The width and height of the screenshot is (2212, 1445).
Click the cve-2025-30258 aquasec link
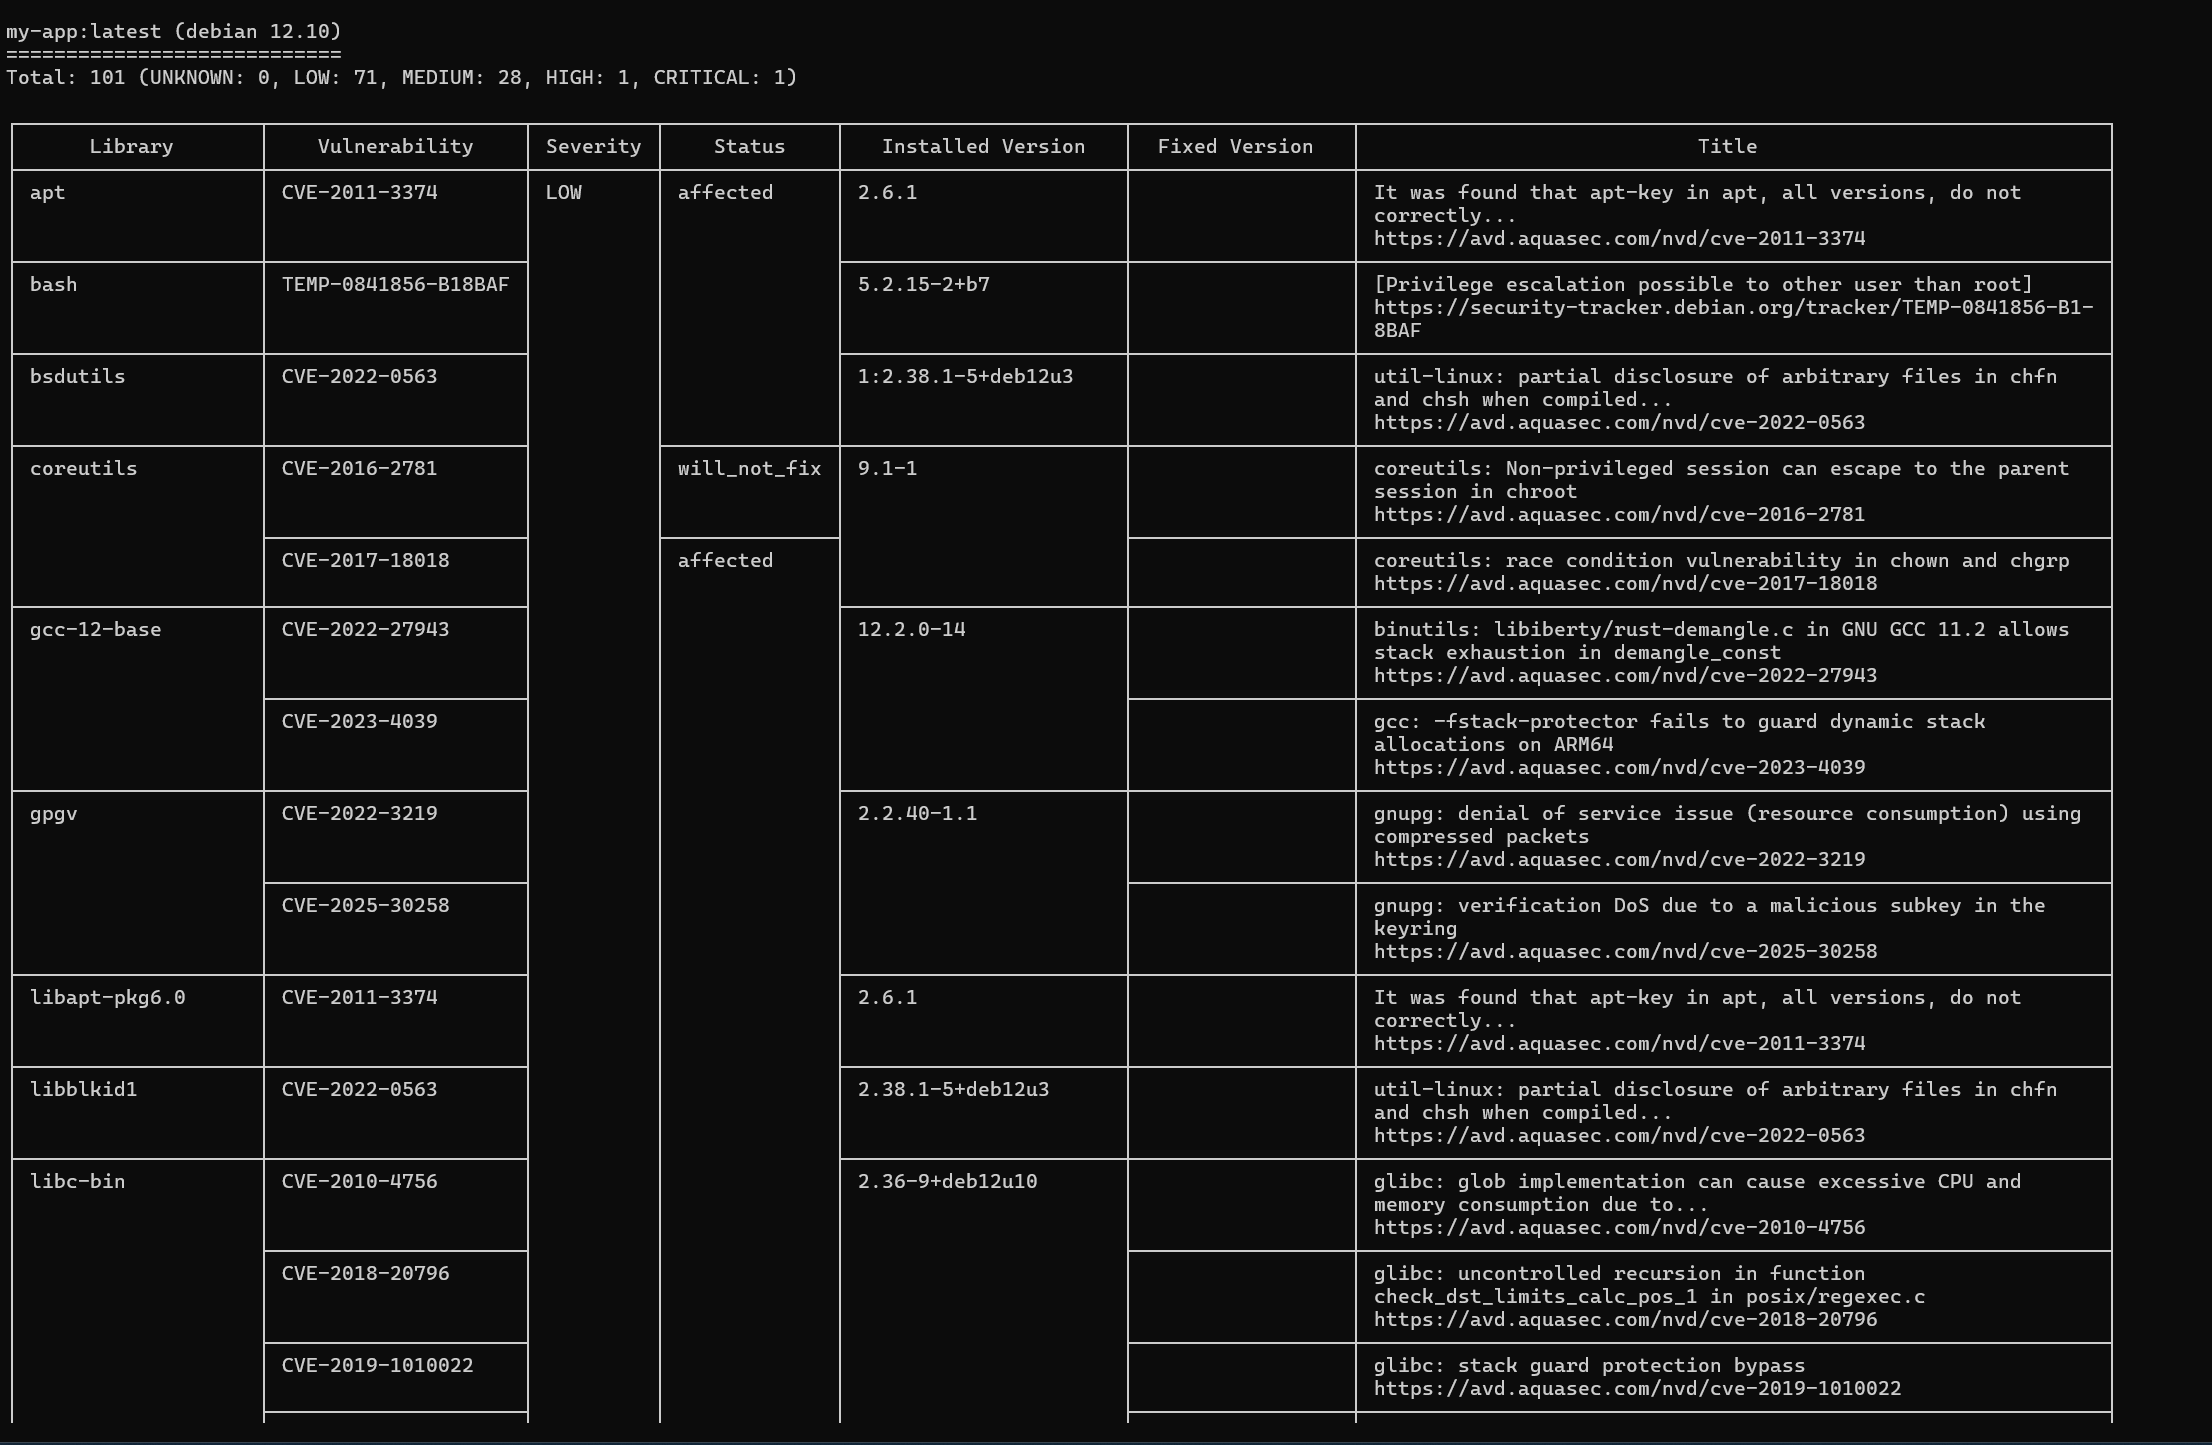pos(1624,951)
